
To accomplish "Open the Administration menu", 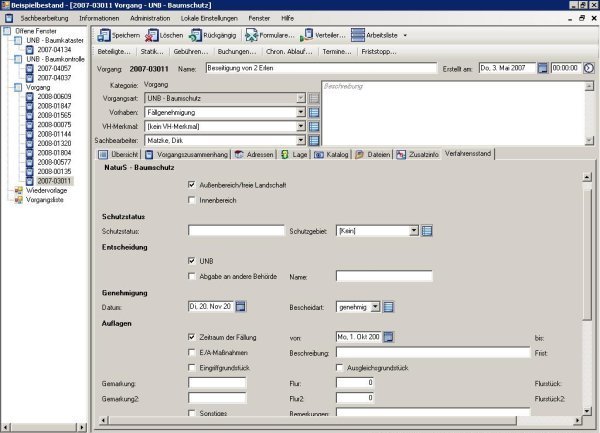I will tap(150, 18).
